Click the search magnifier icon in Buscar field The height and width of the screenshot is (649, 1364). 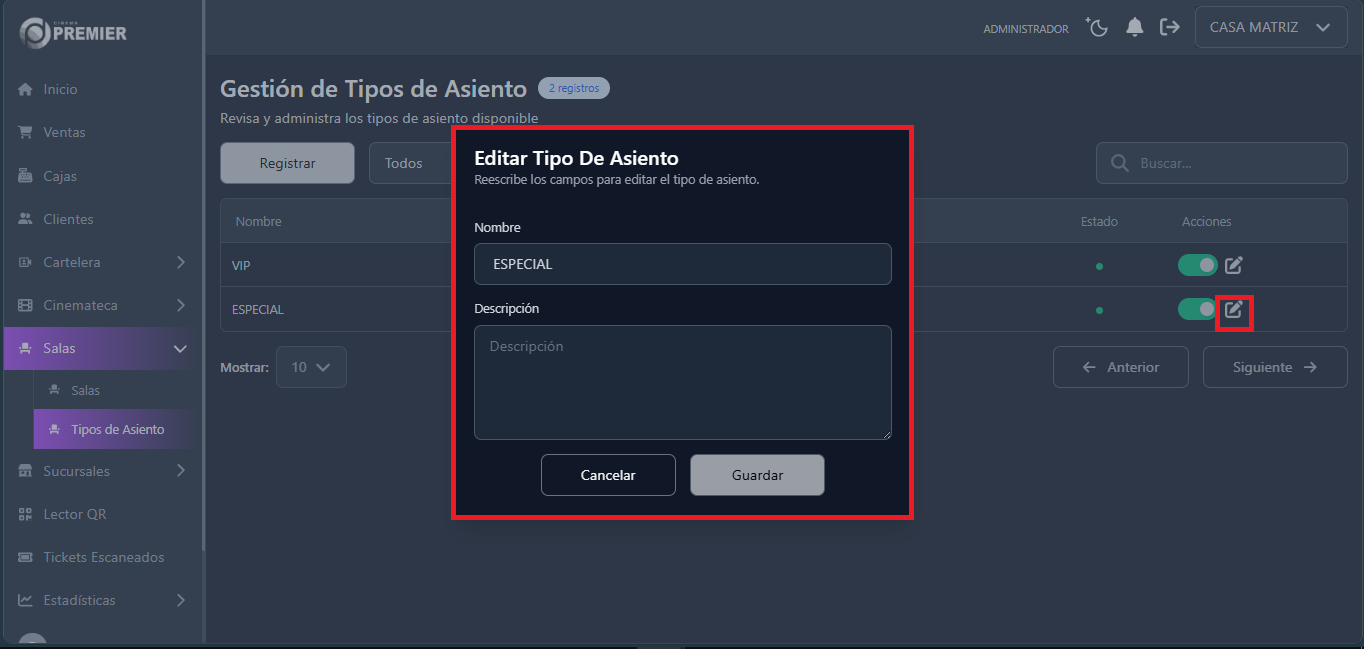pos(1119,162)
